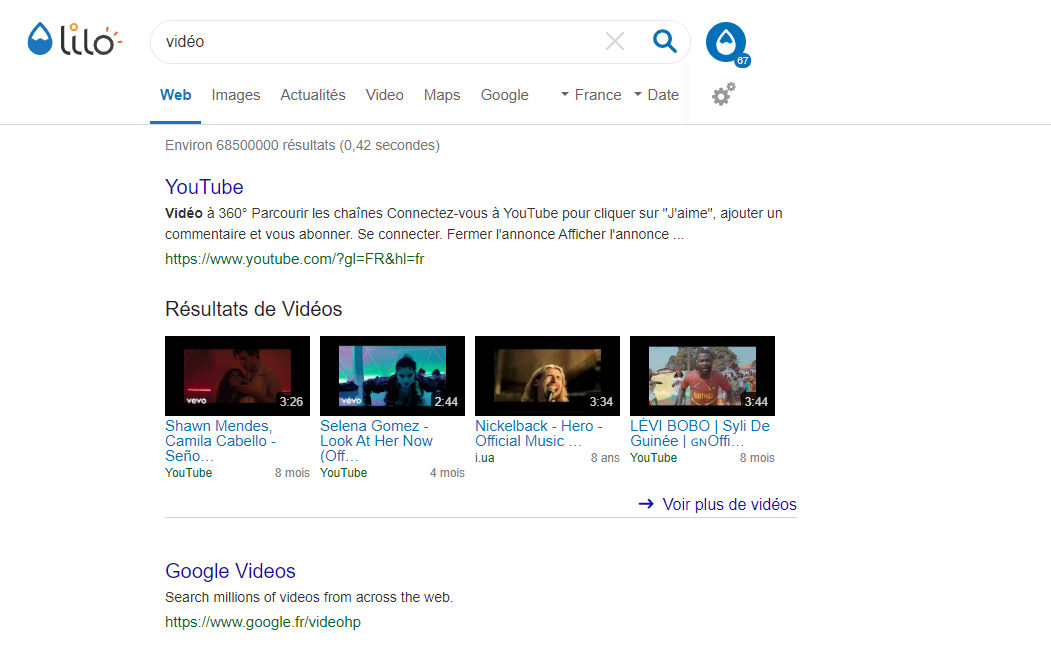Open the Google Videos result title
This screenshot has width=1051, height=655.
(230, 571)
